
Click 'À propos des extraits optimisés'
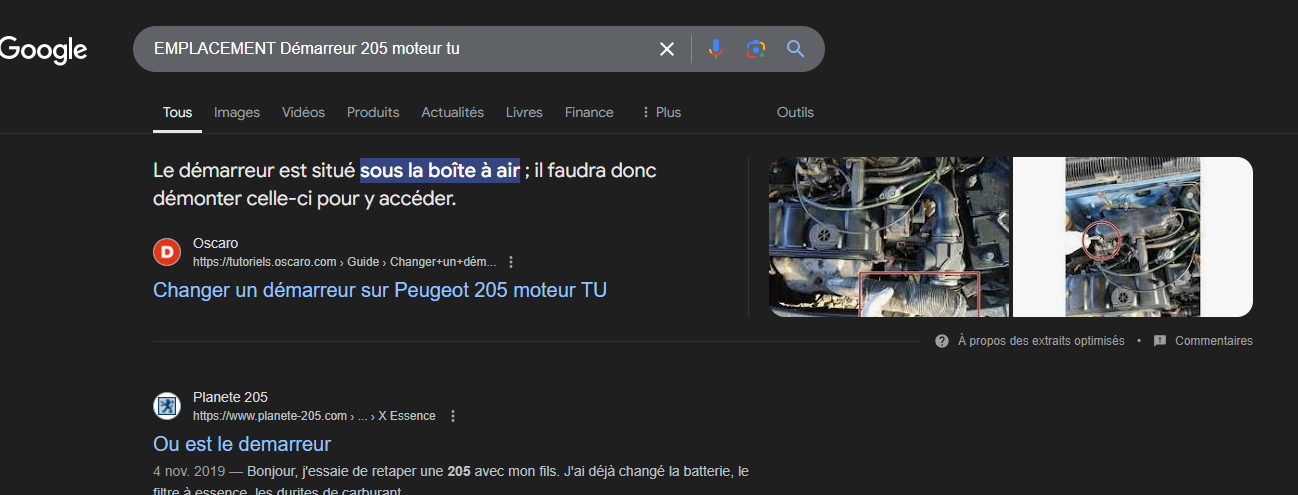coord(1041,341)
